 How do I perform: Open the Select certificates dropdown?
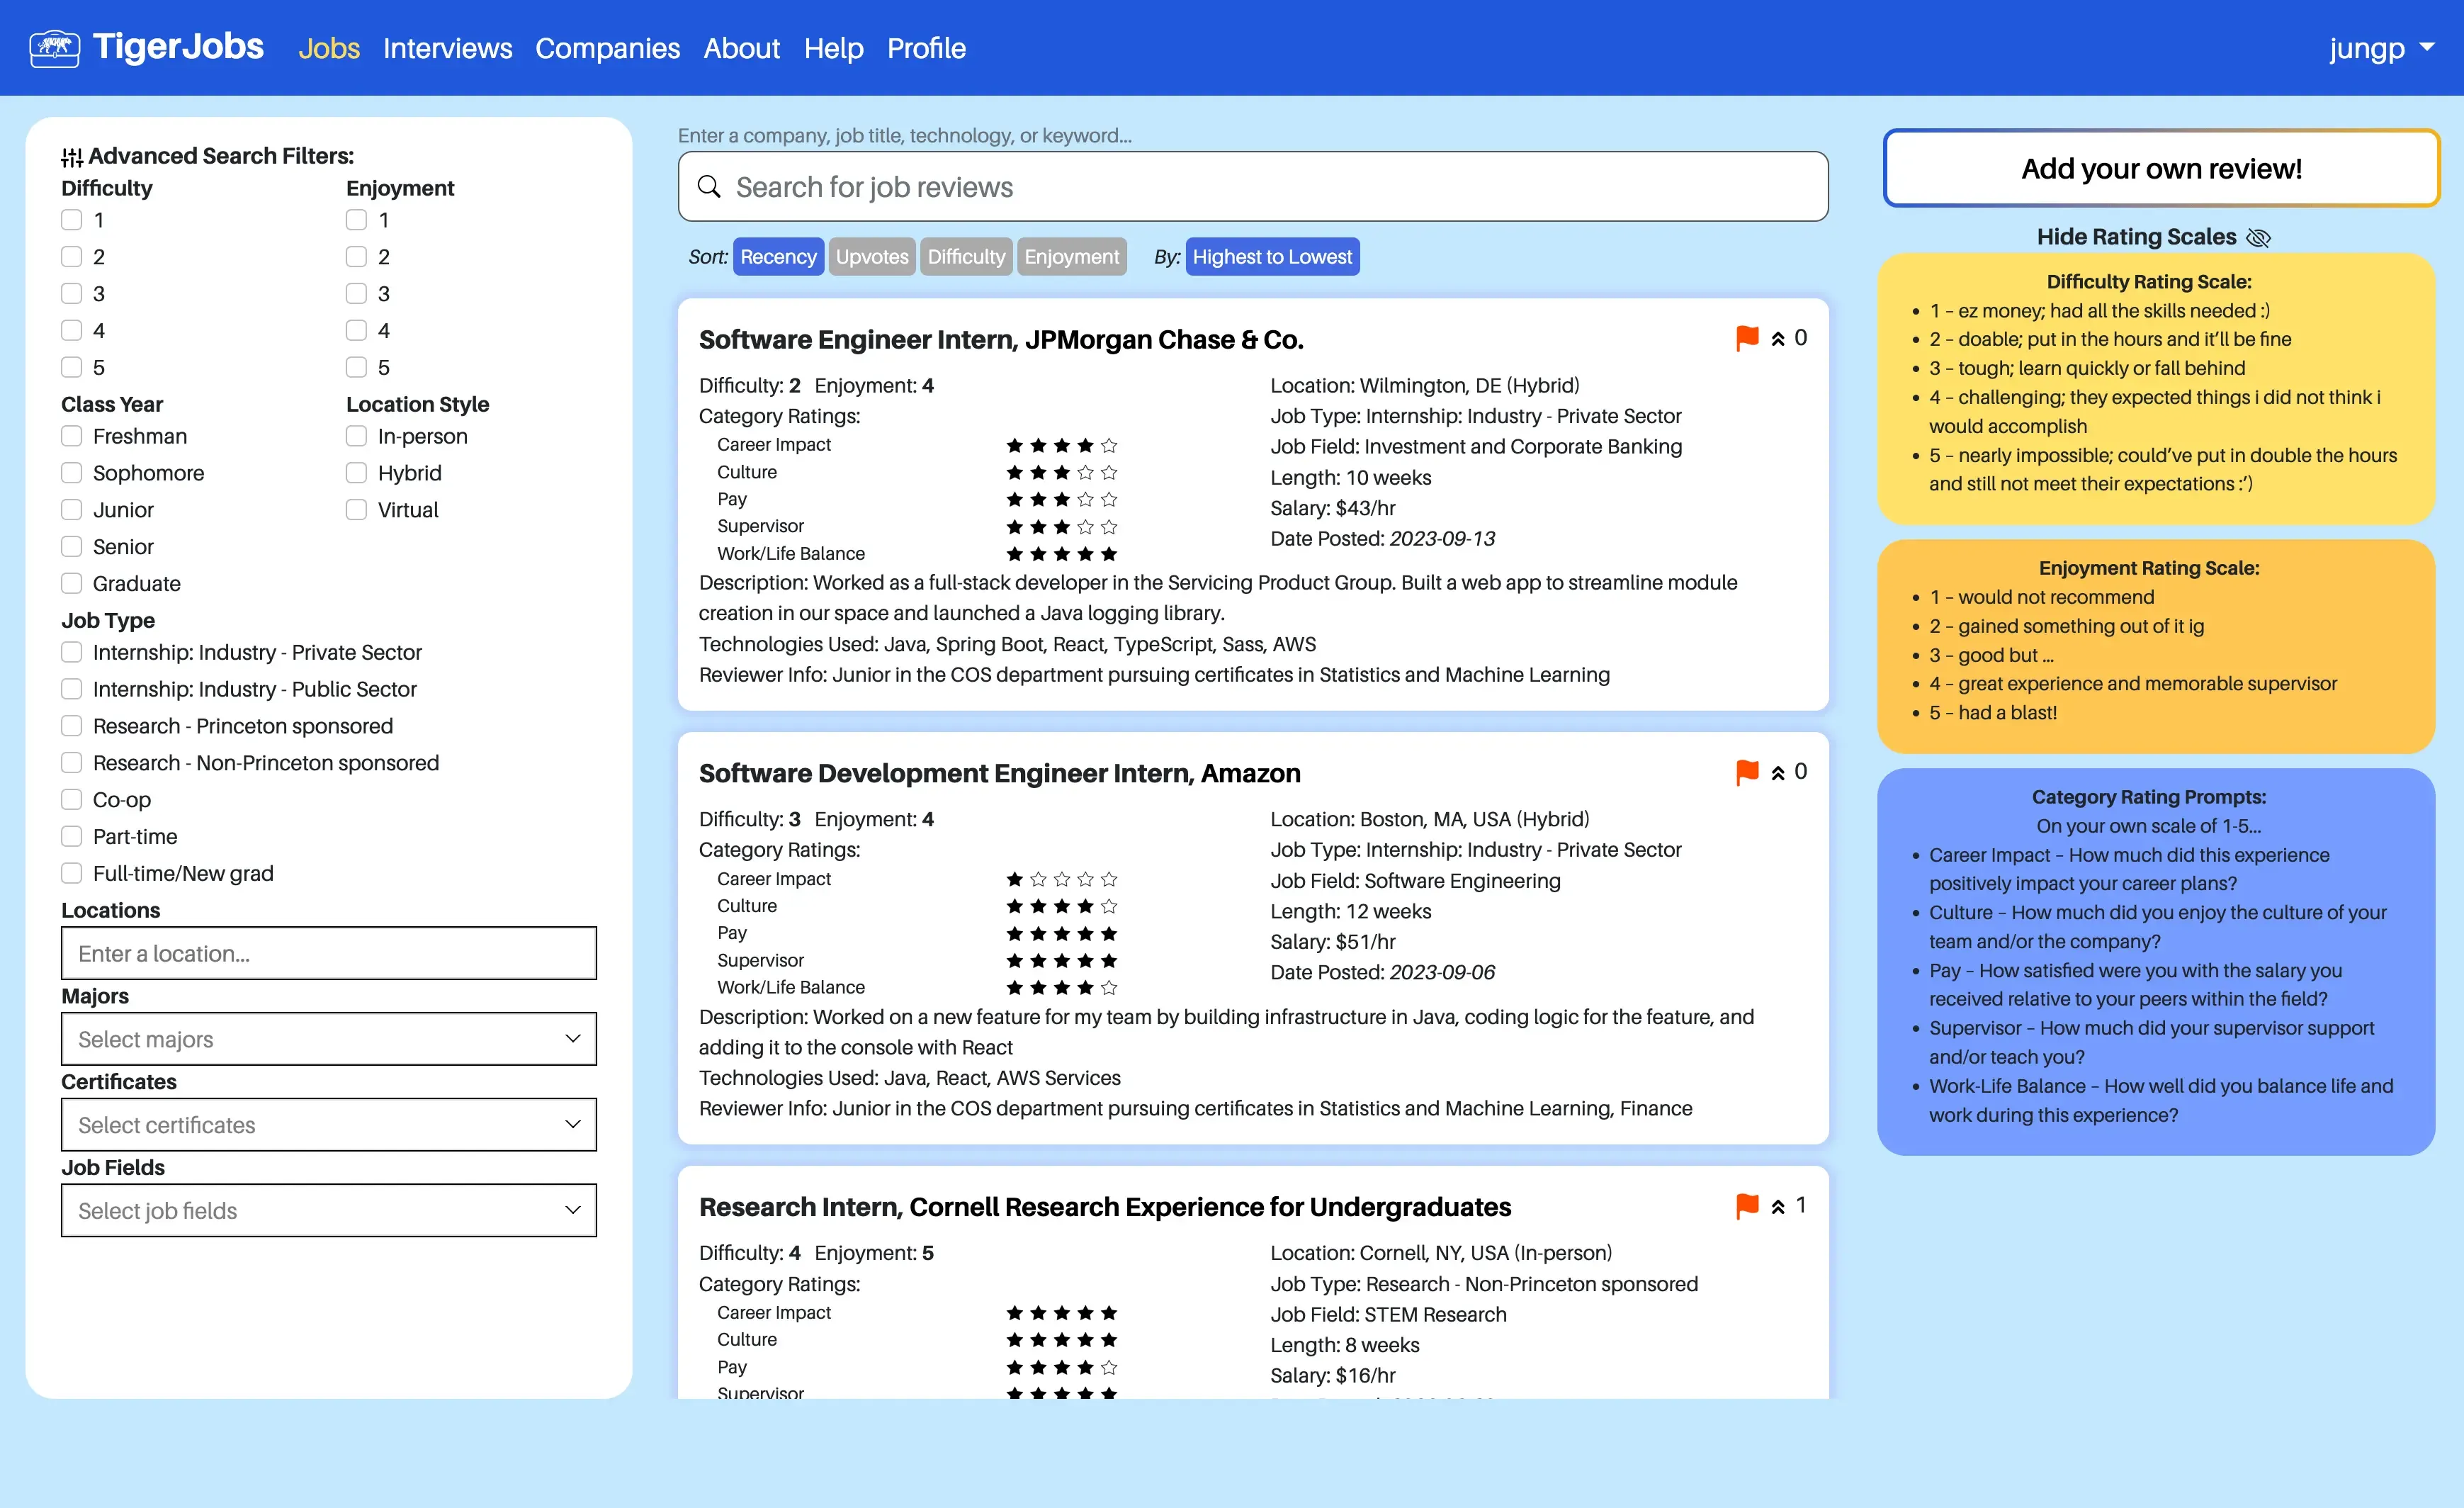328,1124
